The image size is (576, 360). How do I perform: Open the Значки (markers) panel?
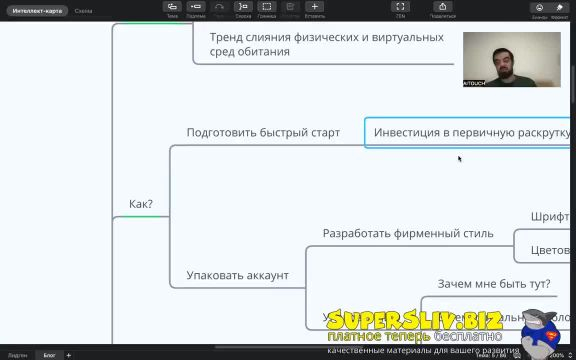pyautogui.click(x=539, y=7)
